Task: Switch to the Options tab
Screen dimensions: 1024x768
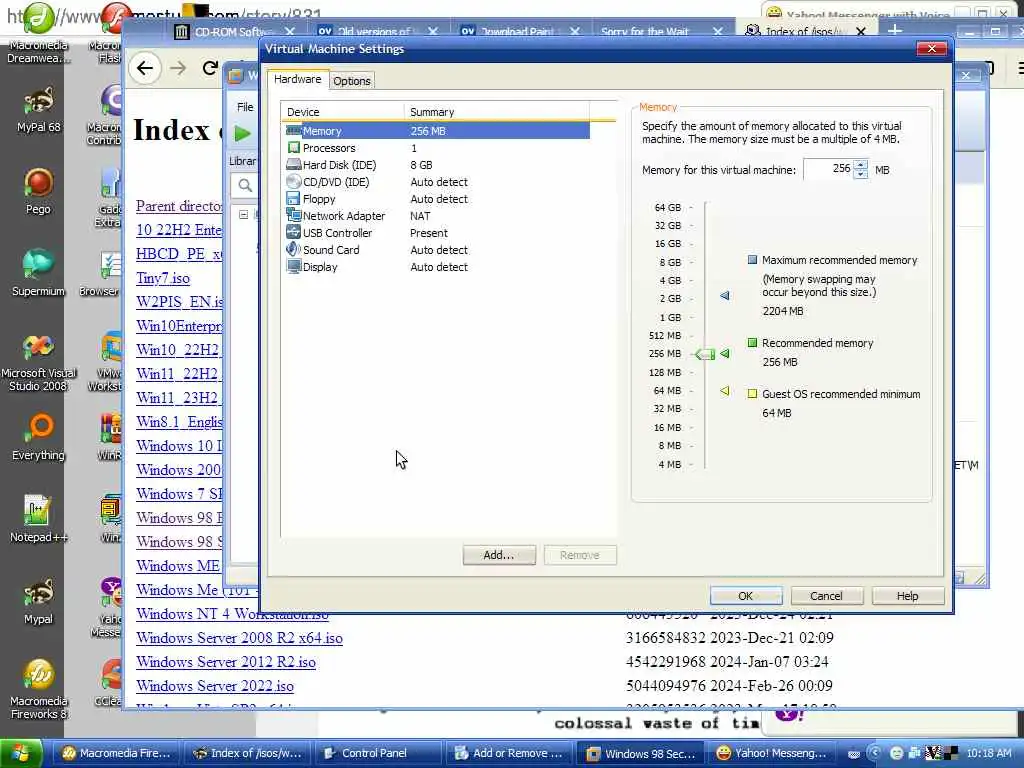Action: tap(351, 80)
